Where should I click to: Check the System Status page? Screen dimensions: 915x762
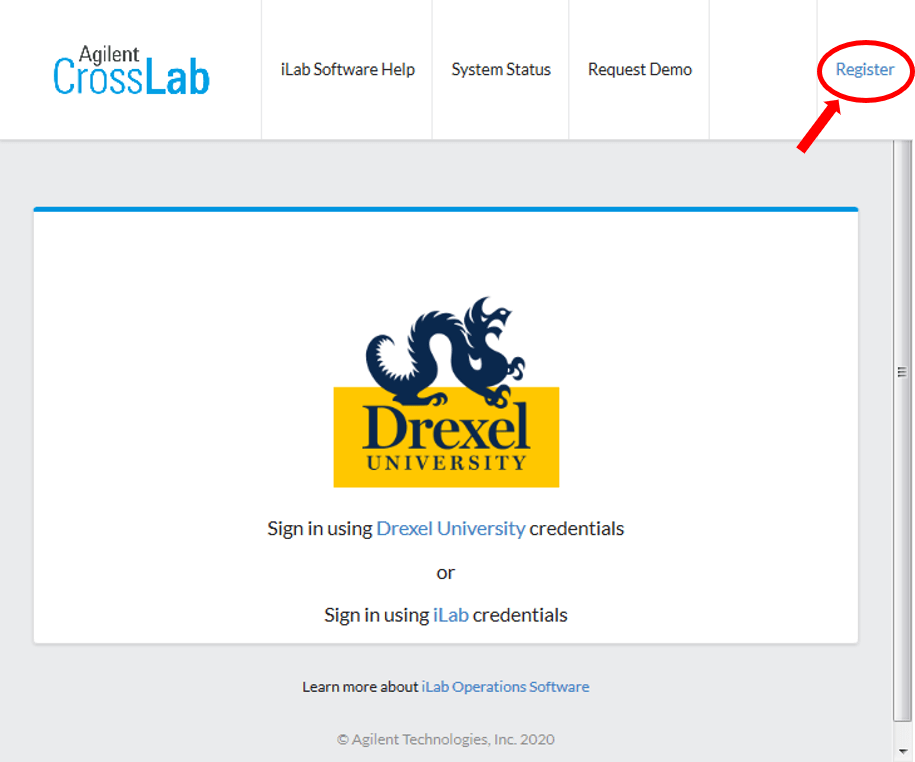coord(500,70)
